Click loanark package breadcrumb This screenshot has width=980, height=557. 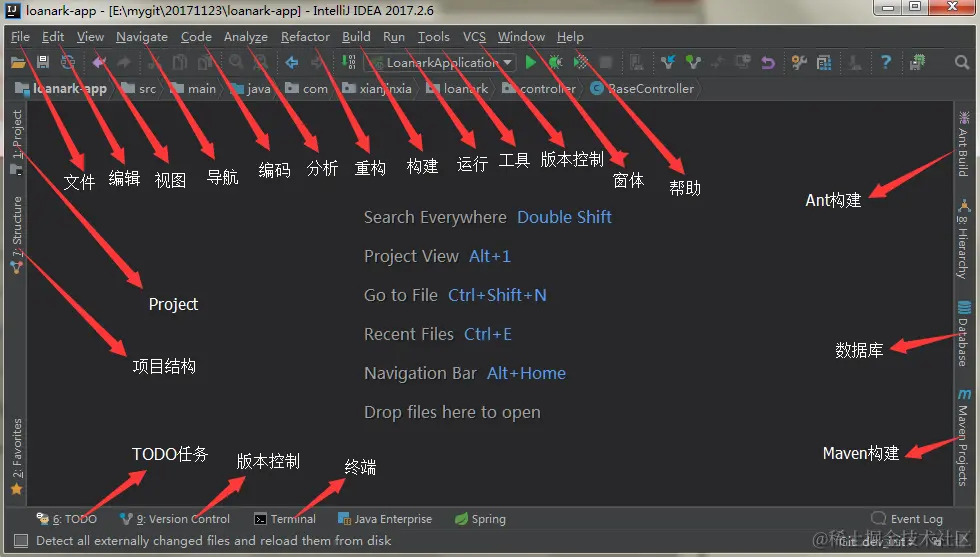[x=457, y=89]
